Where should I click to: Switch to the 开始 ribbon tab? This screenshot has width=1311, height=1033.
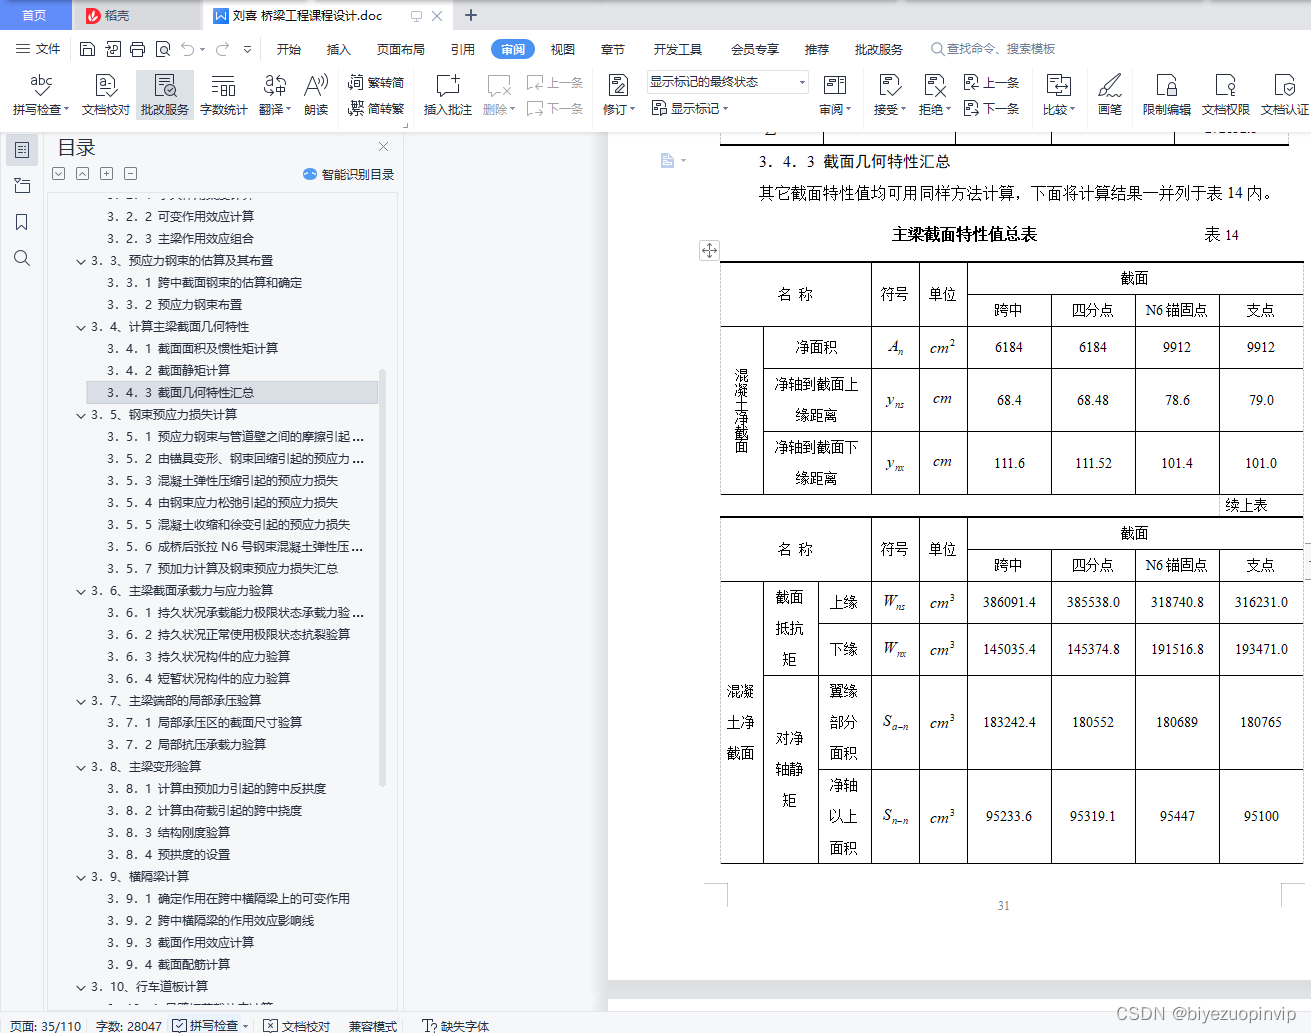pyautogui.click(x=289, y=49)
